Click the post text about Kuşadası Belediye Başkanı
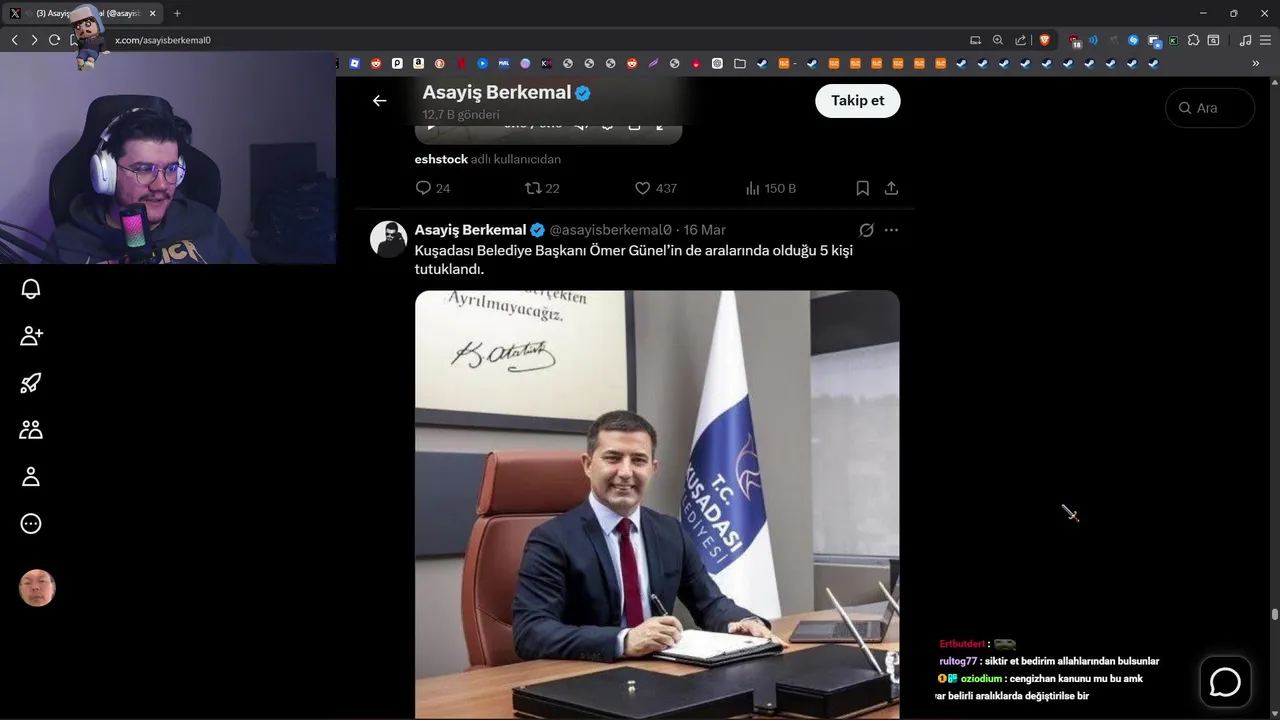 (x=634, y=260)
